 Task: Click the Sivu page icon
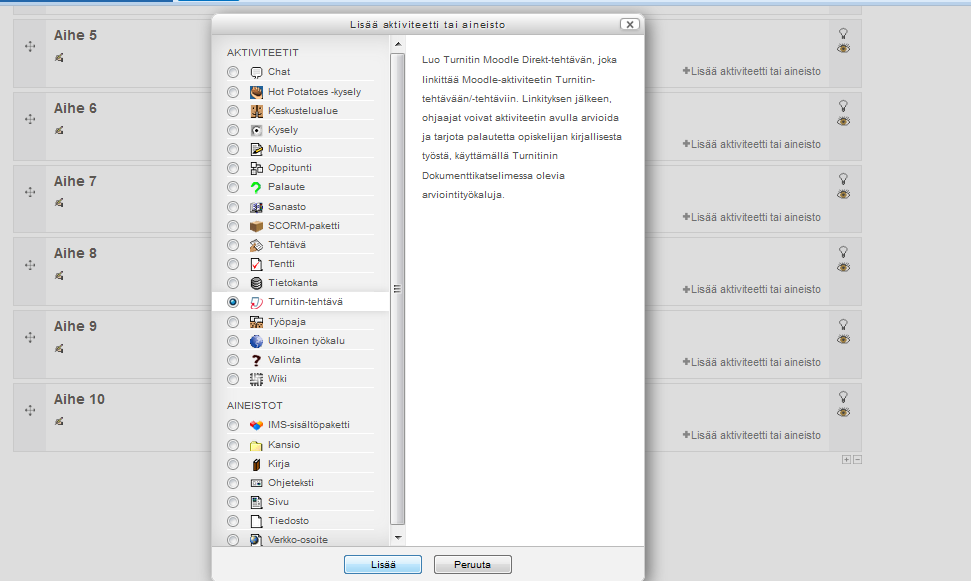pos(256,502)
